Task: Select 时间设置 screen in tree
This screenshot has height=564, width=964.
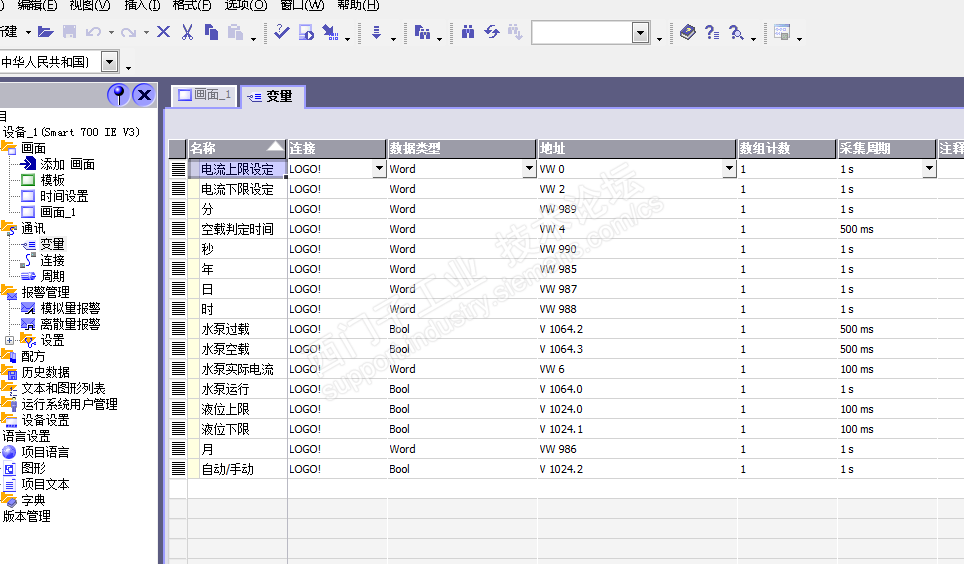Action: tap(64, 196)
